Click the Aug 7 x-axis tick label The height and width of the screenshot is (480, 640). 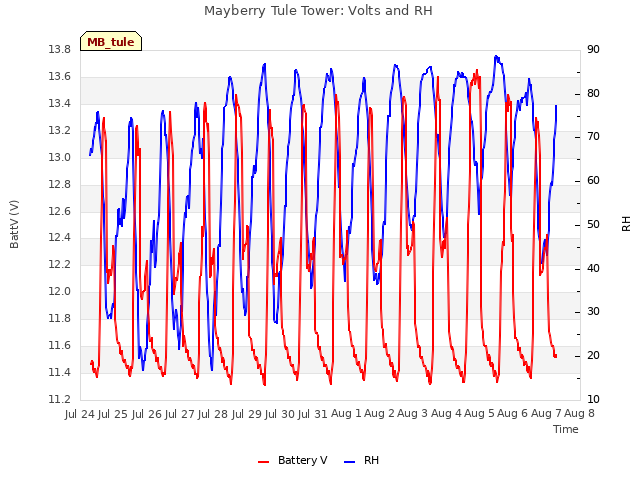[x=546, y=413]
